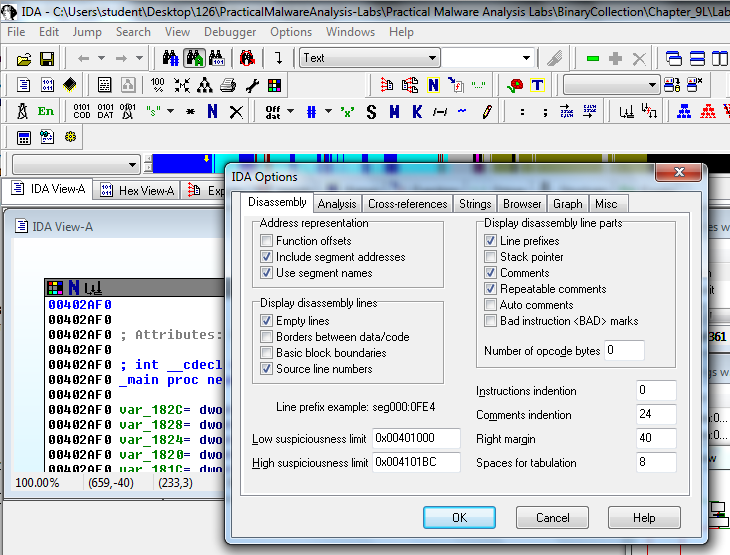Click the black X undefine icon
730x555 pixels.
(237, 112)
